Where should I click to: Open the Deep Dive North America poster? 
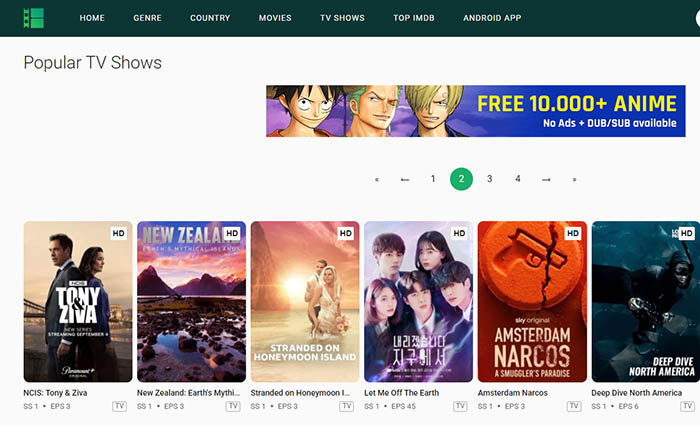click(x=646, y=301)
